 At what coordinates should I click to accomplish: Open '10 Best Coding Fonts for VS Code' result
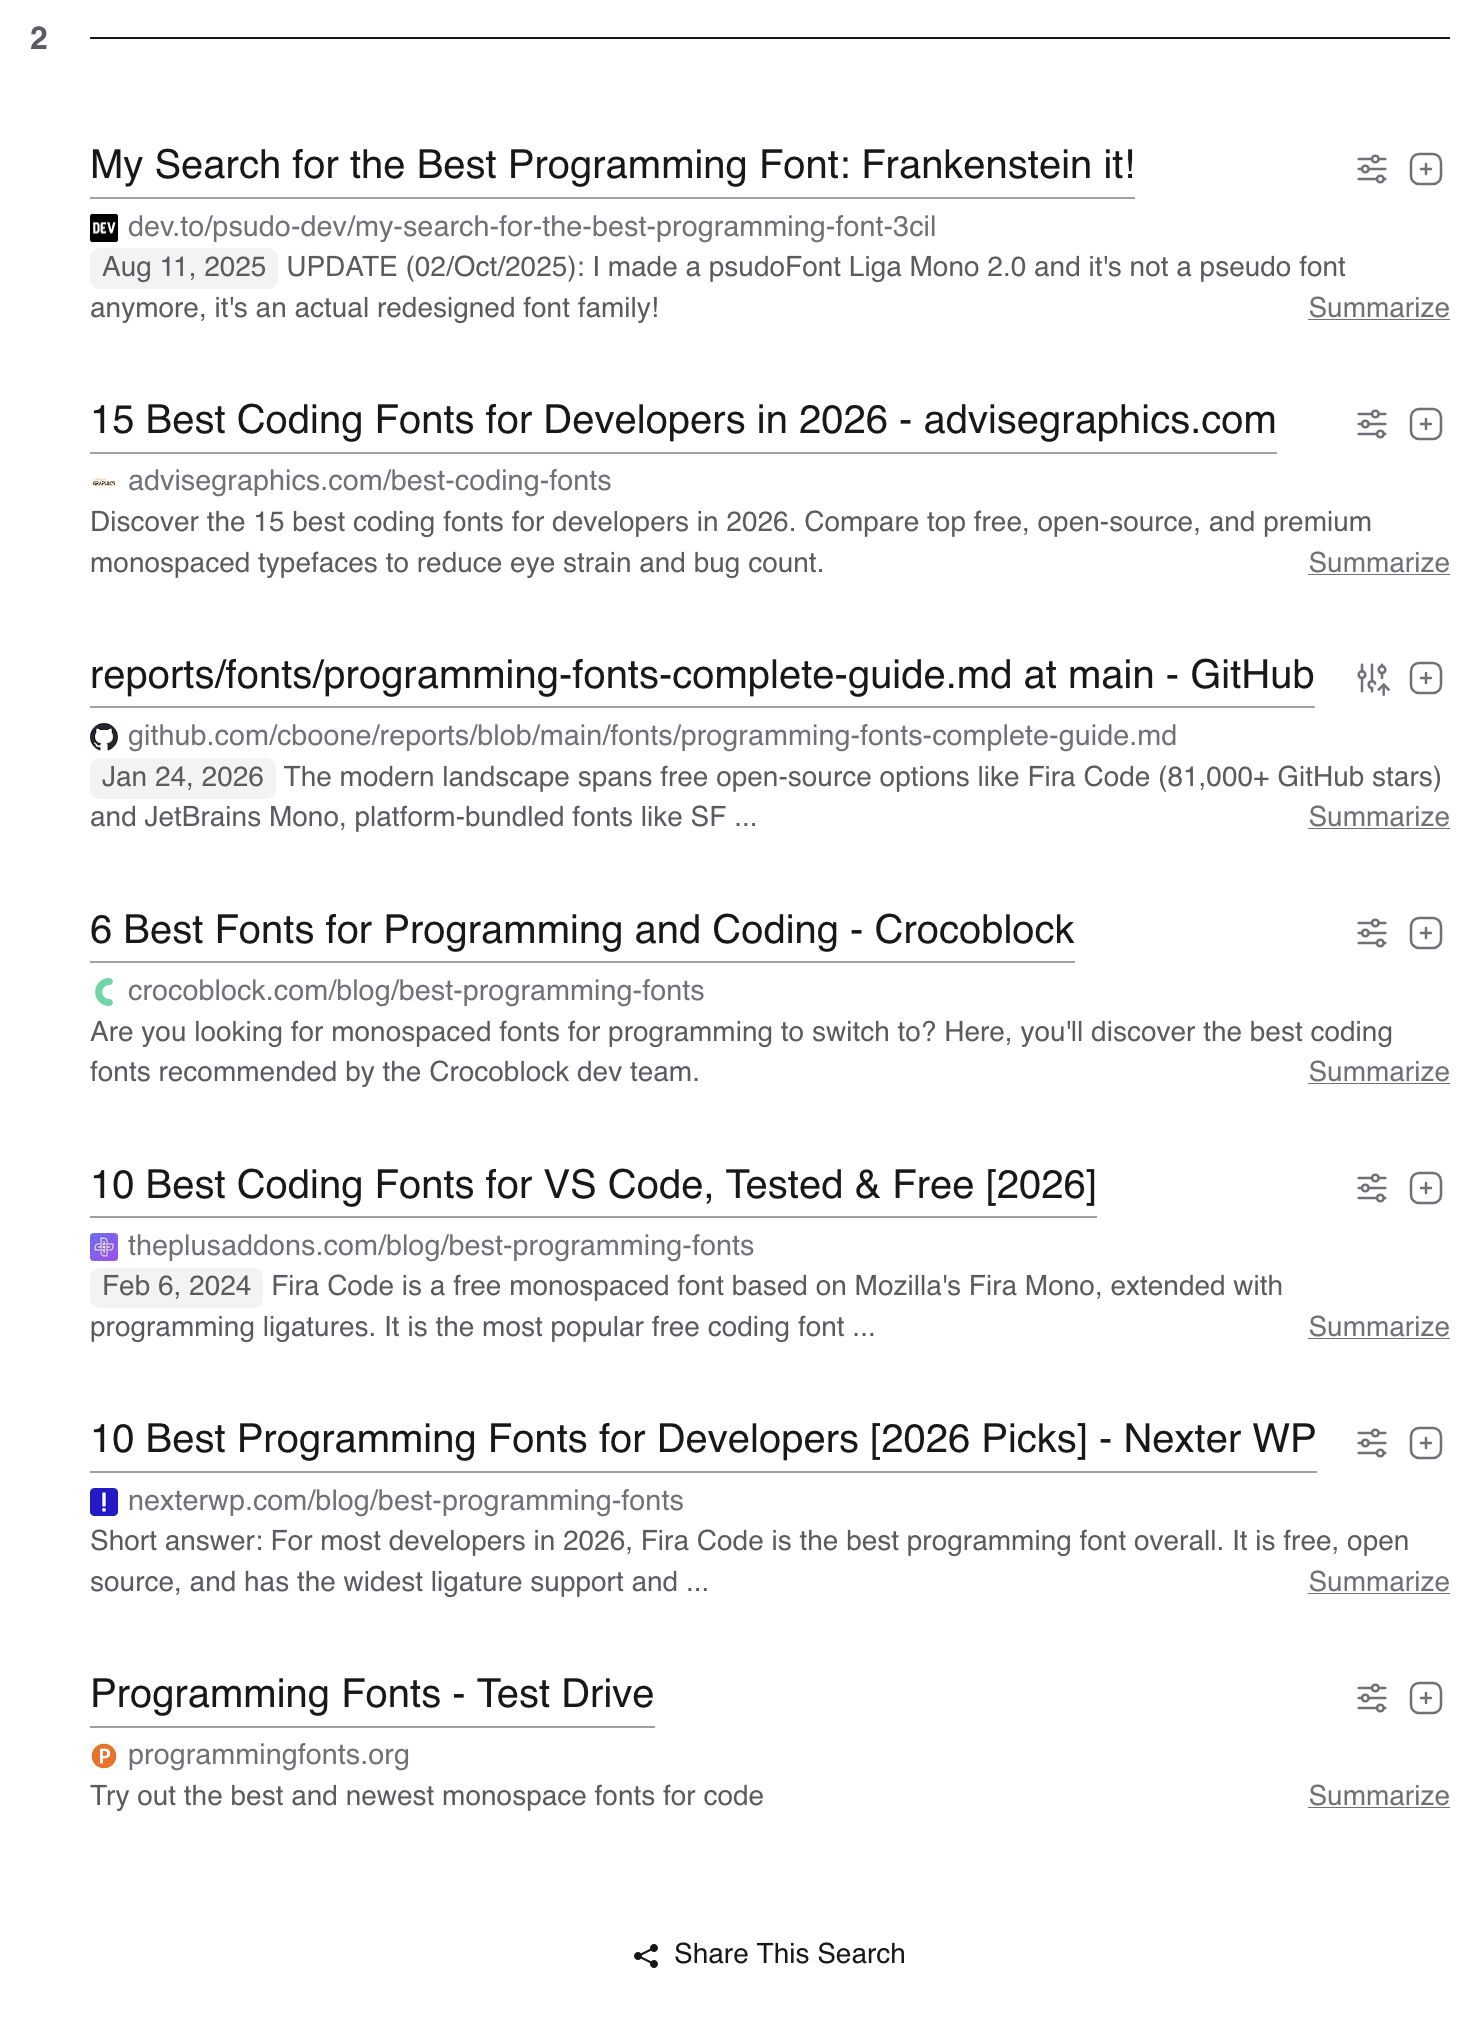593,1185
